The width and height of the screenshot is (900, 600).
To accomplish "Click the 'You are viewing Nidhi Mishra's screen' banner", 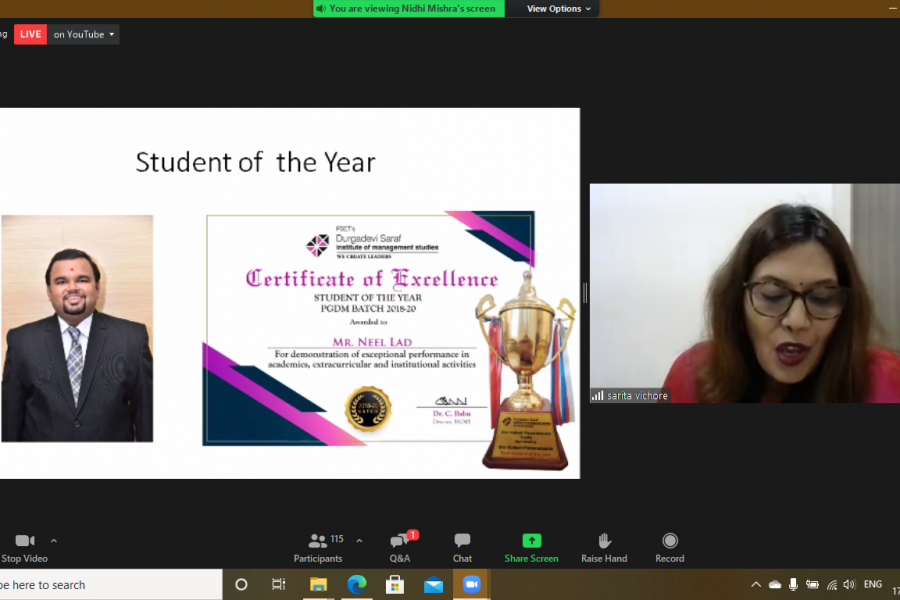I will click(409, 9).
